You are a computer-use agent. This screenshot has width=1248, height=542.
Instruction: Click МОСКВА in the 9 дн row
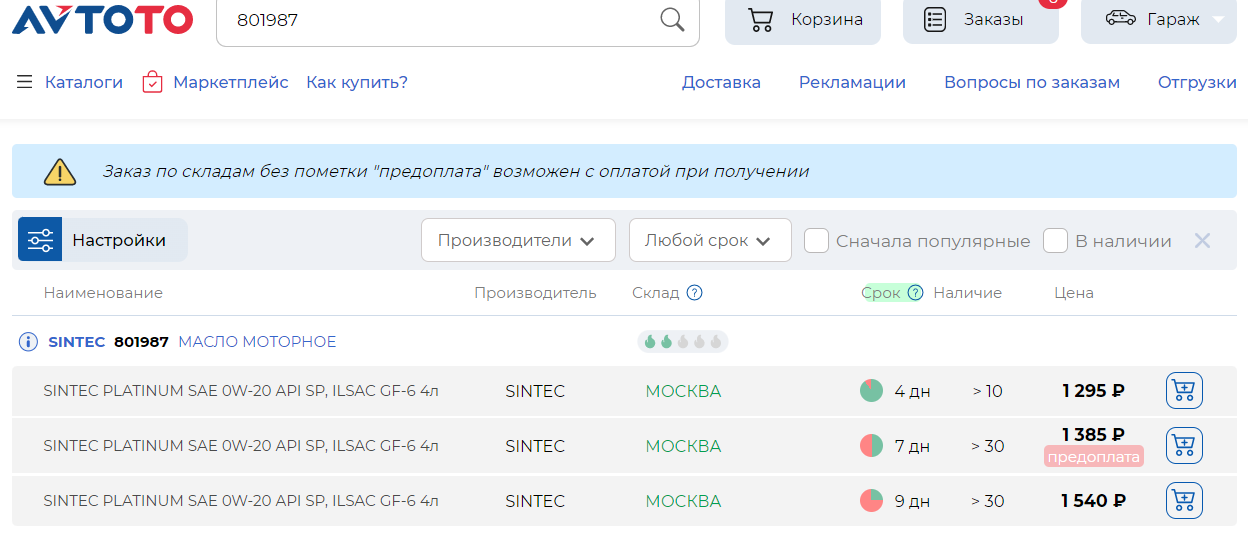[x=683, y=501]
